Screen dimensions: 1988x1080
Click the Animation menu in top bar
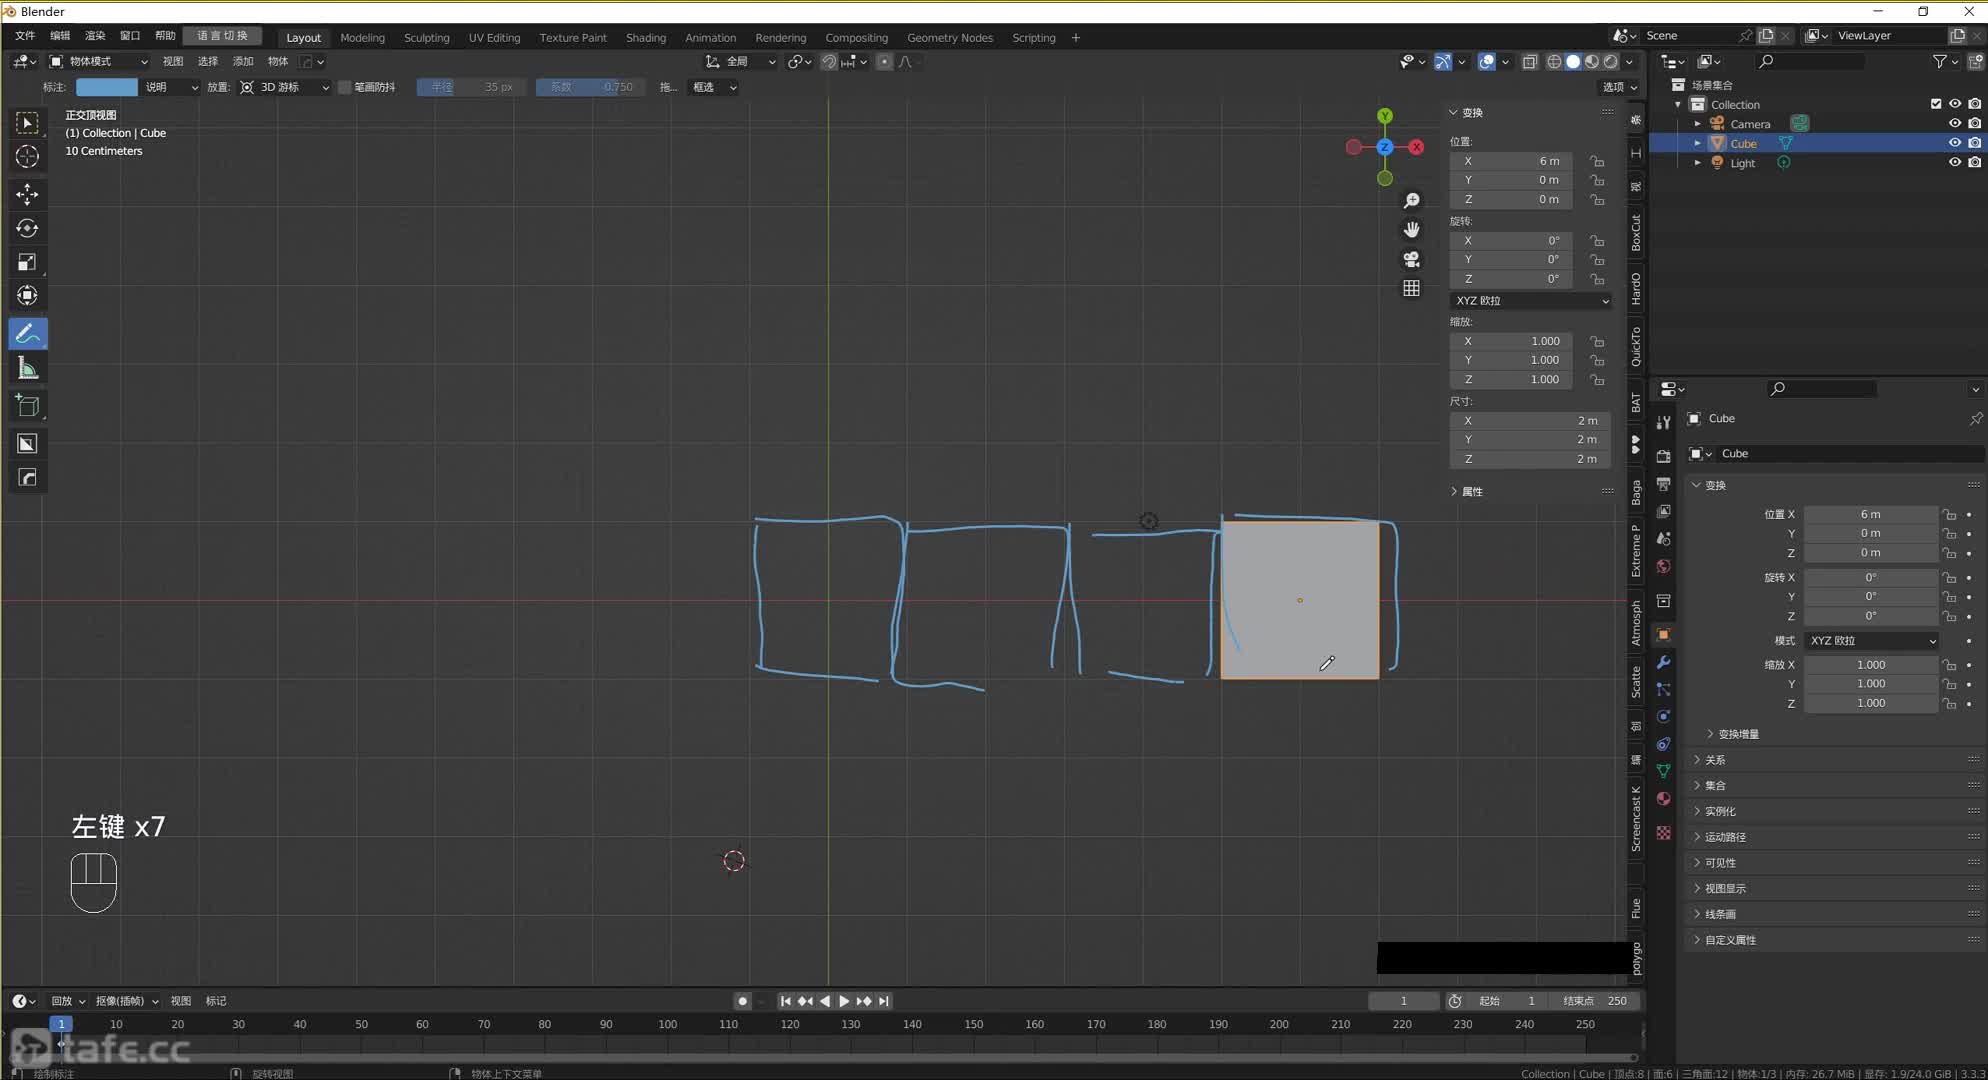(x=710, y=36)
